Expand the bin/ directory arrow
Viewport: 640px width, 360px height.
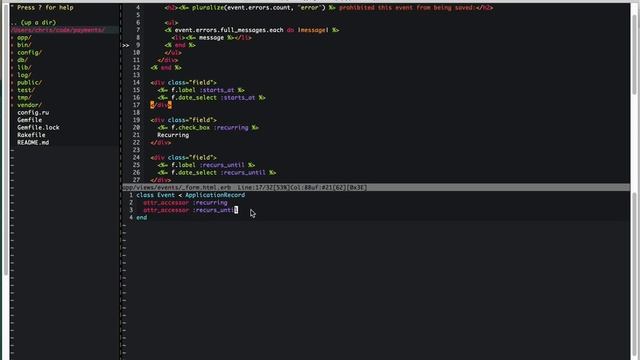[12, 45]
